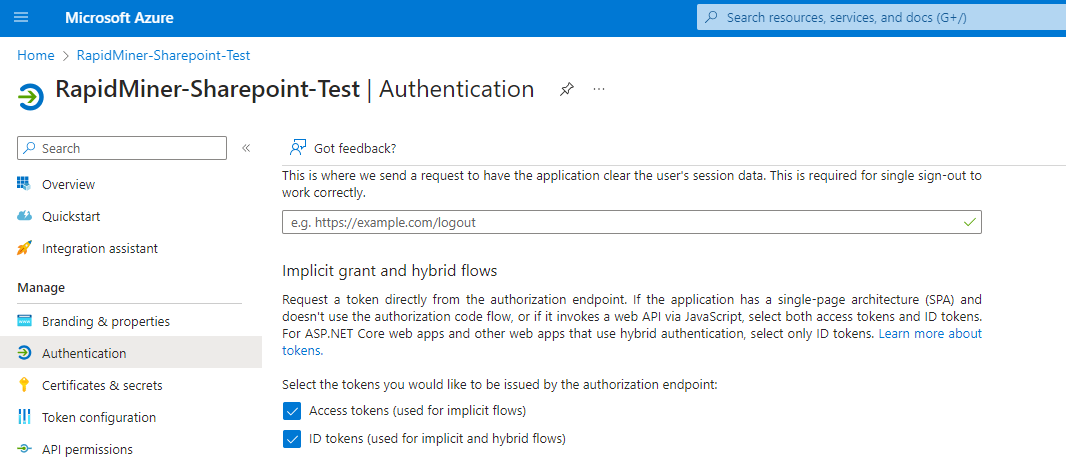Click the Quickstart cloud icon
This screenshot has width=1066, height=470.
coord(25,216)
